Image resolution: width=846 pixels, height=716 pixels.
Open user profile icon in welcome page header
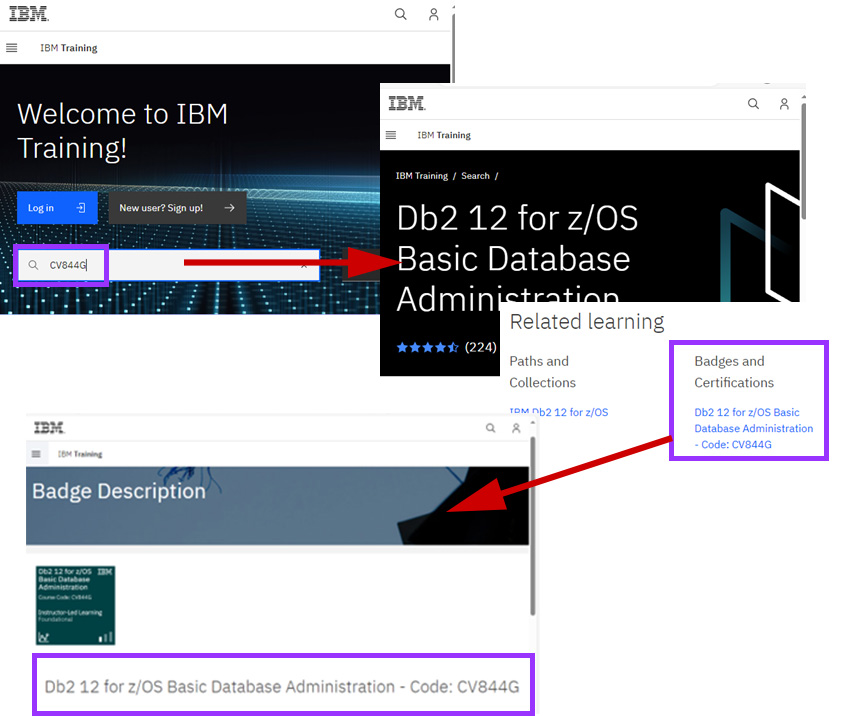434,14
